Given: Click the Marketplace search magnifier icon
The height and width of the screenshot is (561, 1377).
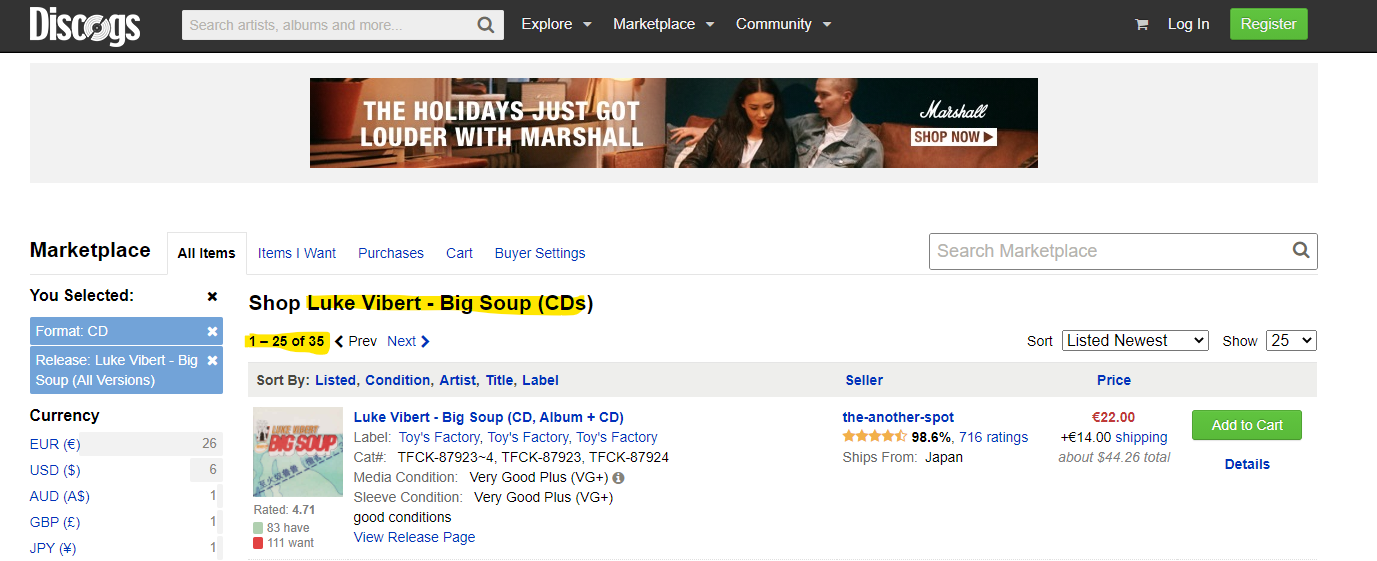Looking at the screenshot, I should click(1301, 251).
